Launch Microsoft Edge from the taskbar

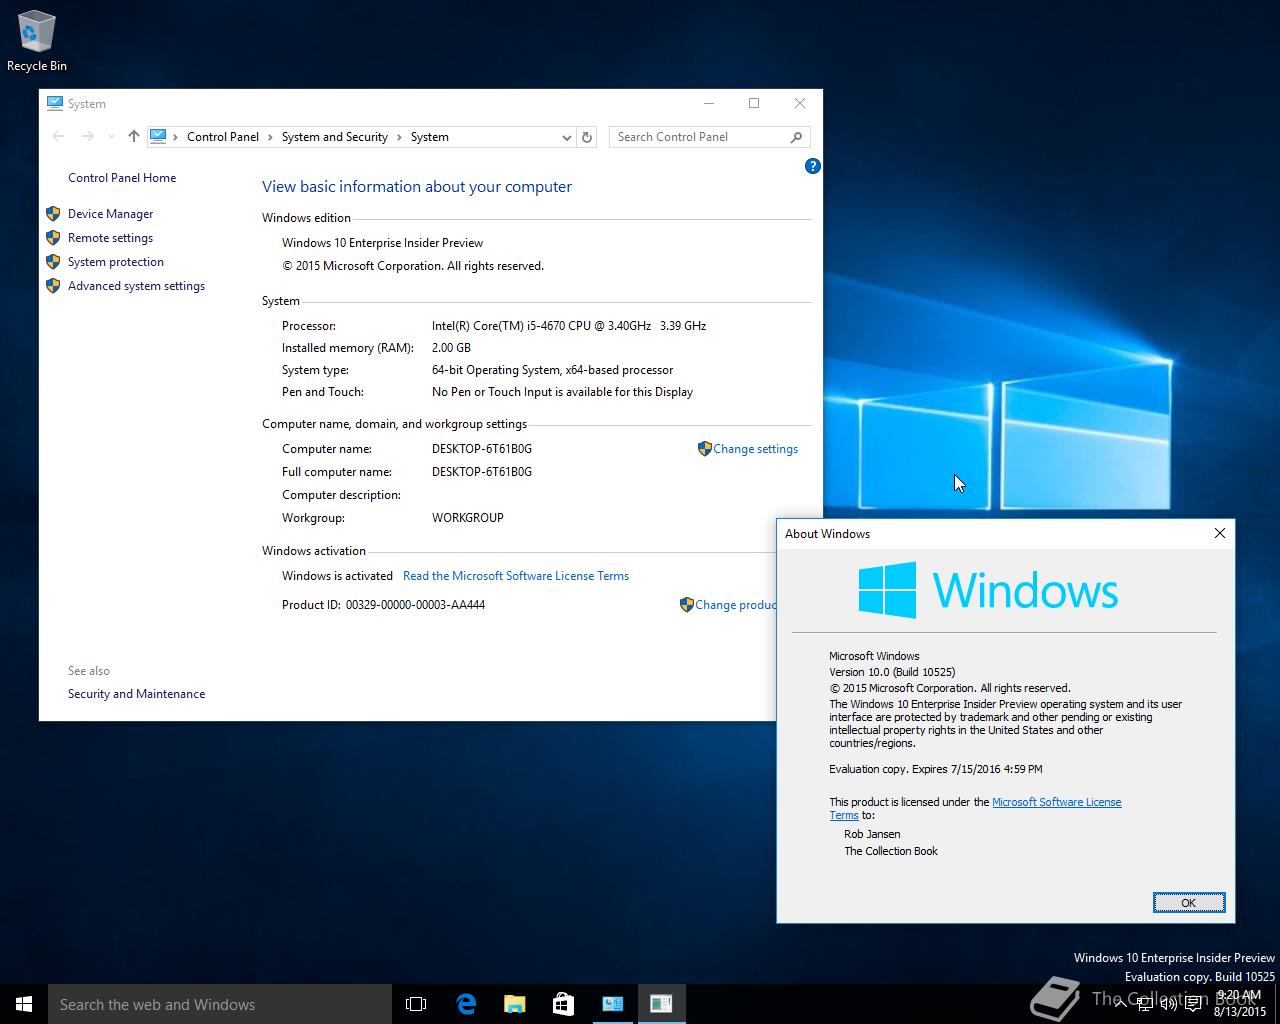pos(466,1004)
